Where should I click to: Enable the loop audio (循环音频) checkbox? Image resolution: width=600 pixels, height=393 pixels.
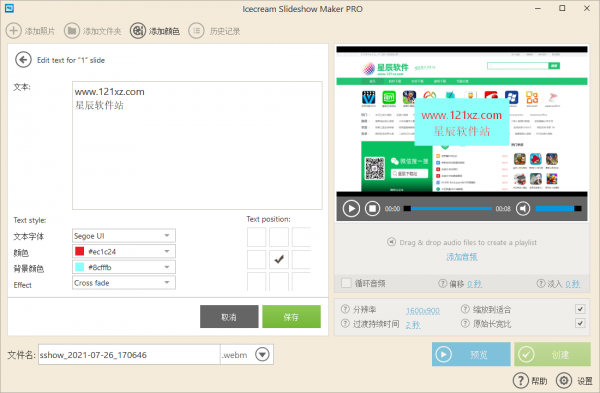pyautogui.click(x=346, y=283)
